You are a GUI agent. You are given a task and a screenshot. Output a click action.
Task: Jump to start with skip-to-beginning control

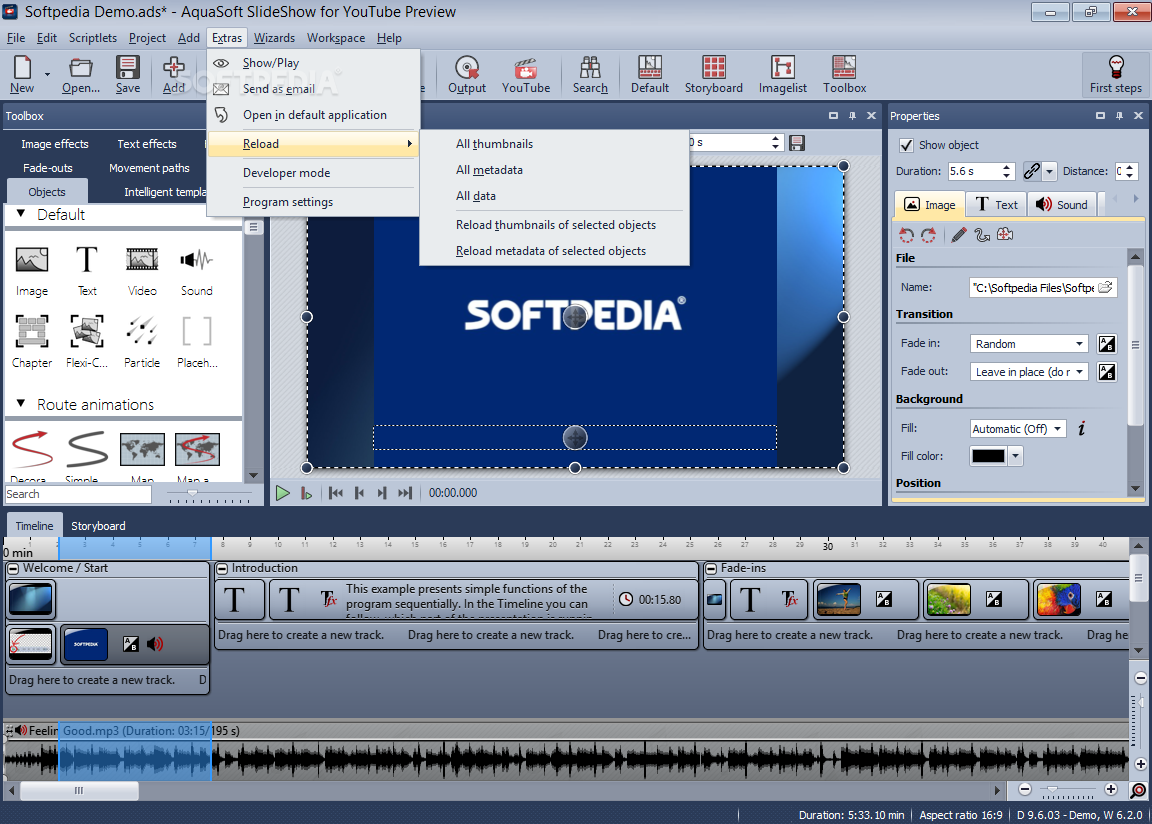click(336, 494)
